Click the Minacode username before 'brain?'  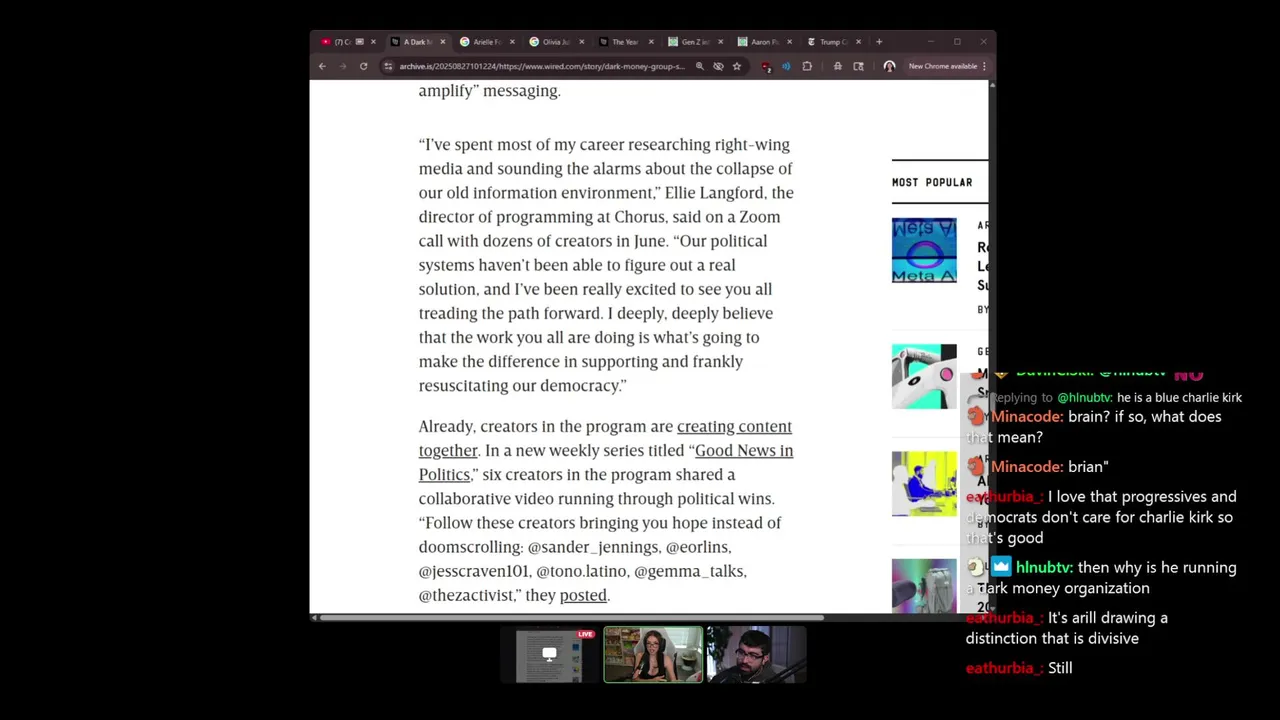click(1027, 417)
